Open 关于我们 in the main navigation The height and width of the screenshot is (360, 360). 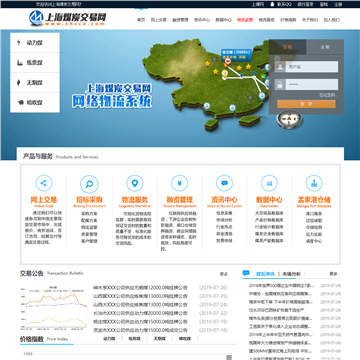pos(310,20)
